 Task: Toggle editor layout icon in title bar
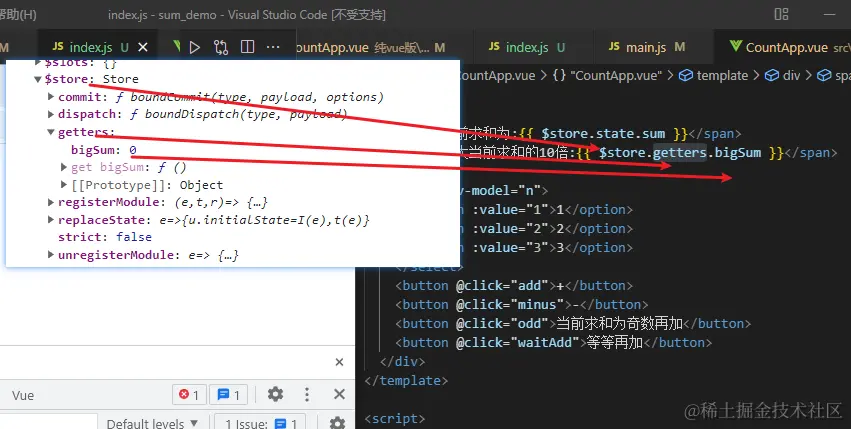(781, 14)
